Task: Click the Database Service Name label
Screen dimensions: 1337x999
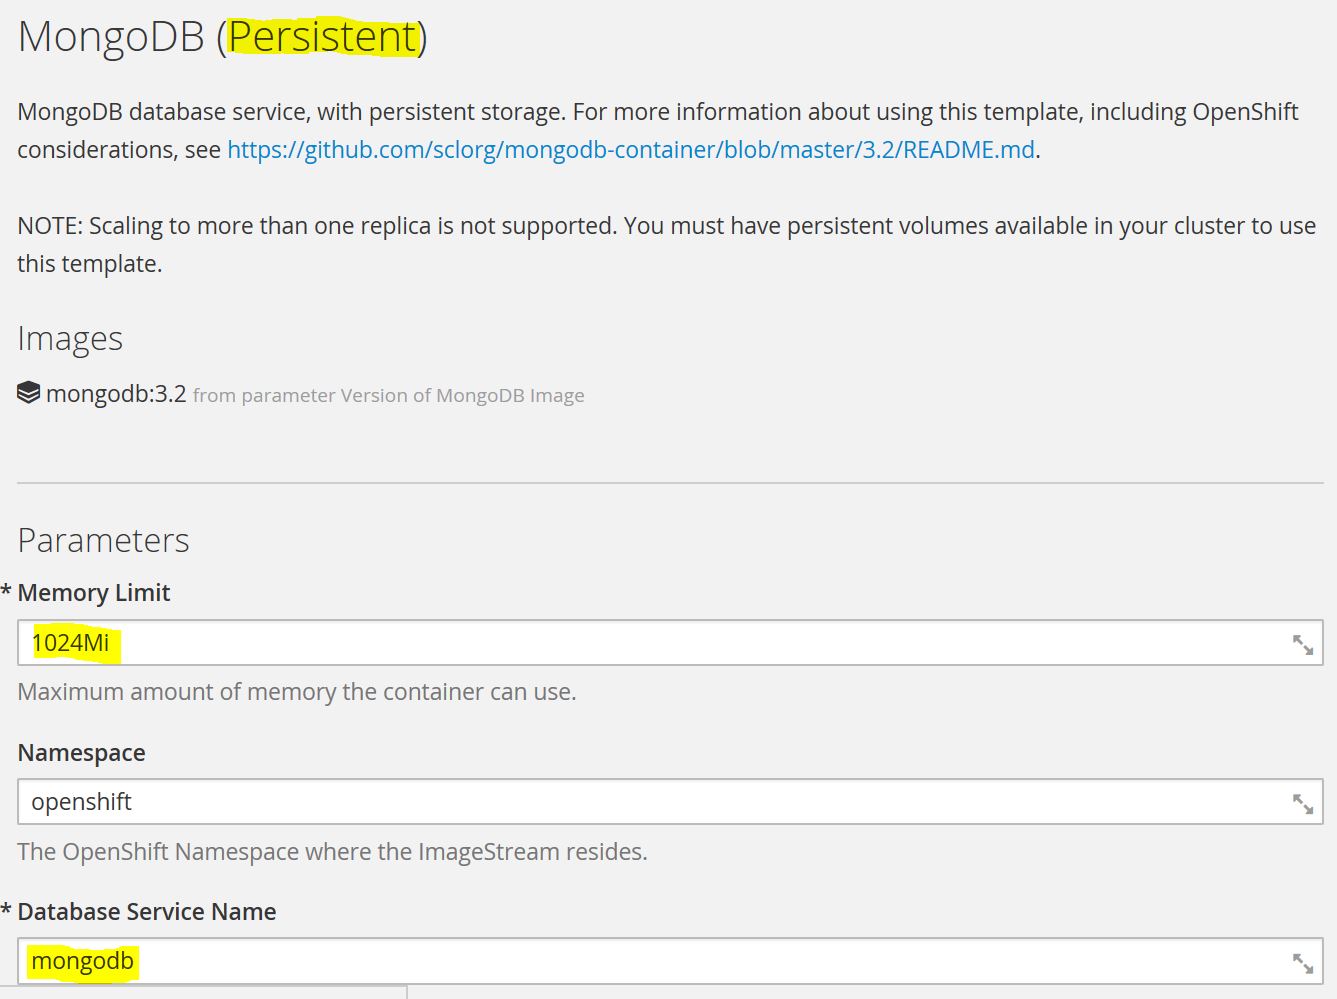Action: [x=147, y=912]
